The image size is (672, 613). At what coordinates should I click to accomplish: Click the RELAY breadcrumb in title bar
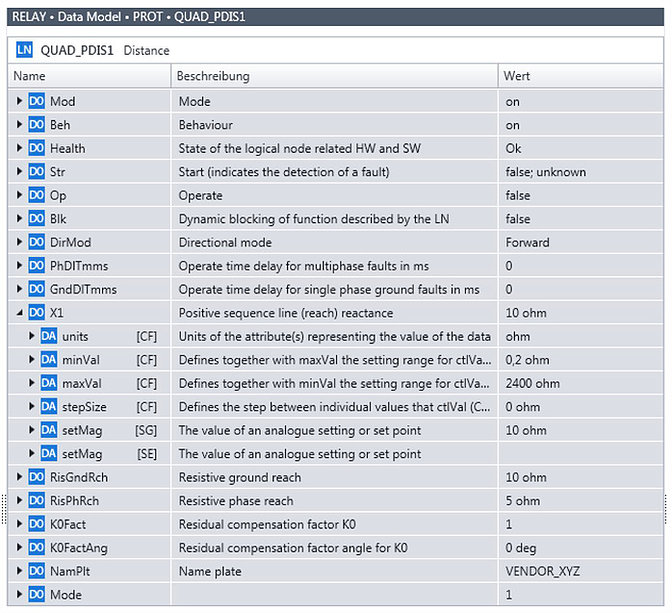29,17
